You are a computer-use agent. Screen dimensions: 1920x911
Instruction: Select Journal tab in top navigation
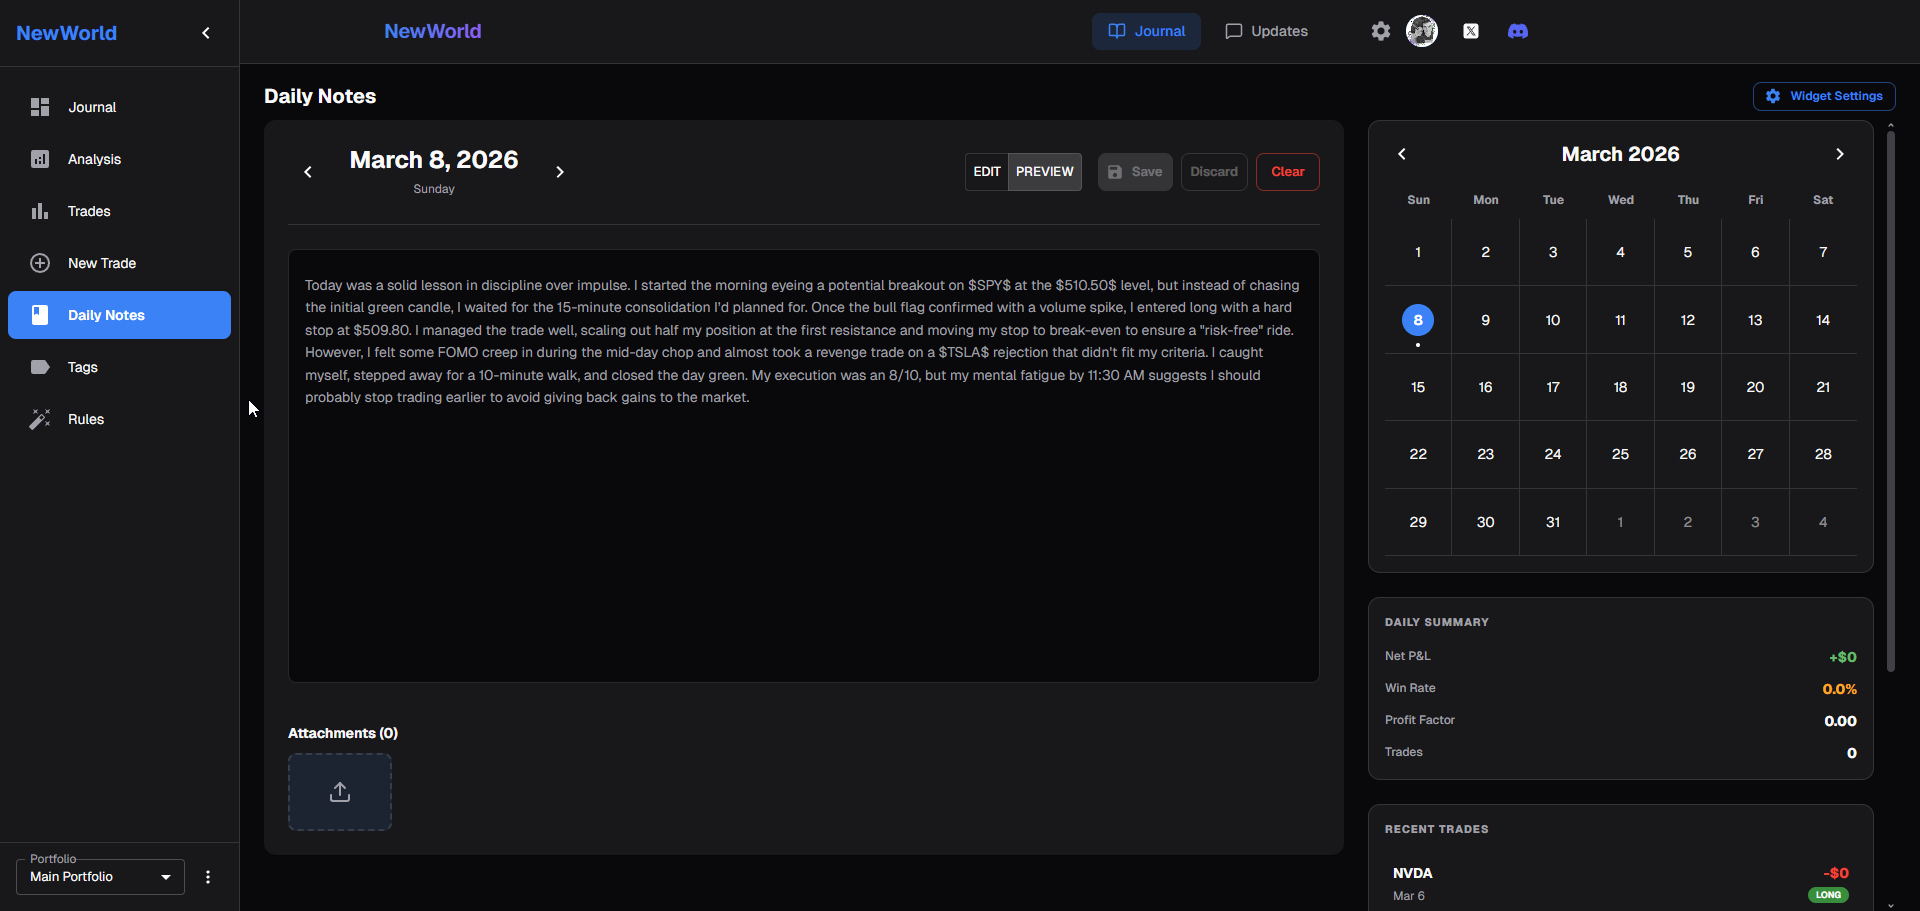[x=1146, y=31]
